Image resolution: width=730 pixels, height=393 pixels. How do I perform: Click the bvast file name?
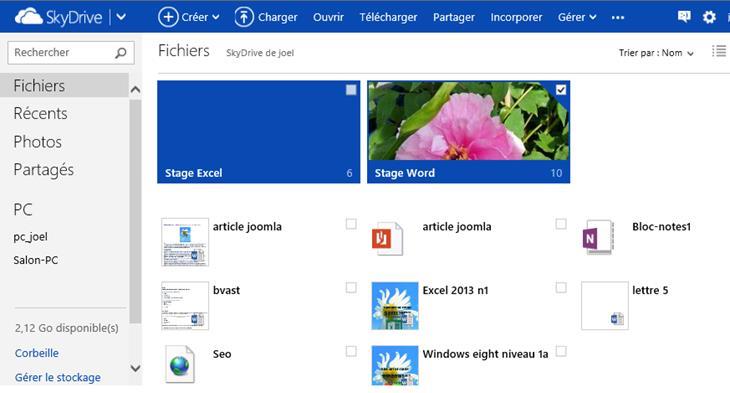click(x=226, y=290)
